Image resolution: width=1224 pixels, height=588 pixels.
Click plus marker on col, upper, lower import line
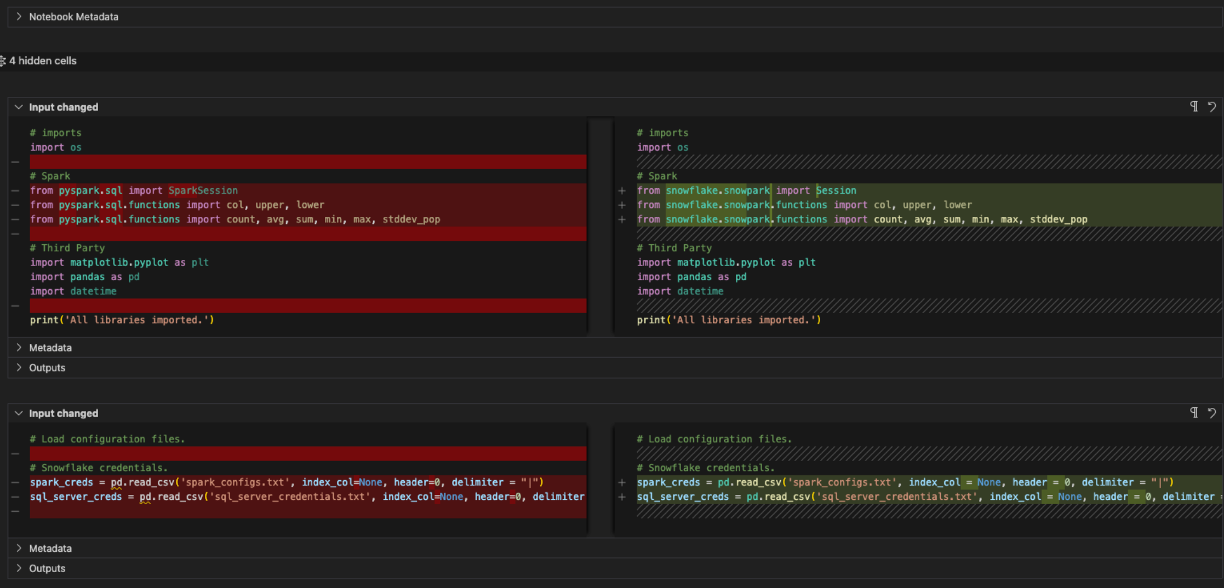coord(622,205)
